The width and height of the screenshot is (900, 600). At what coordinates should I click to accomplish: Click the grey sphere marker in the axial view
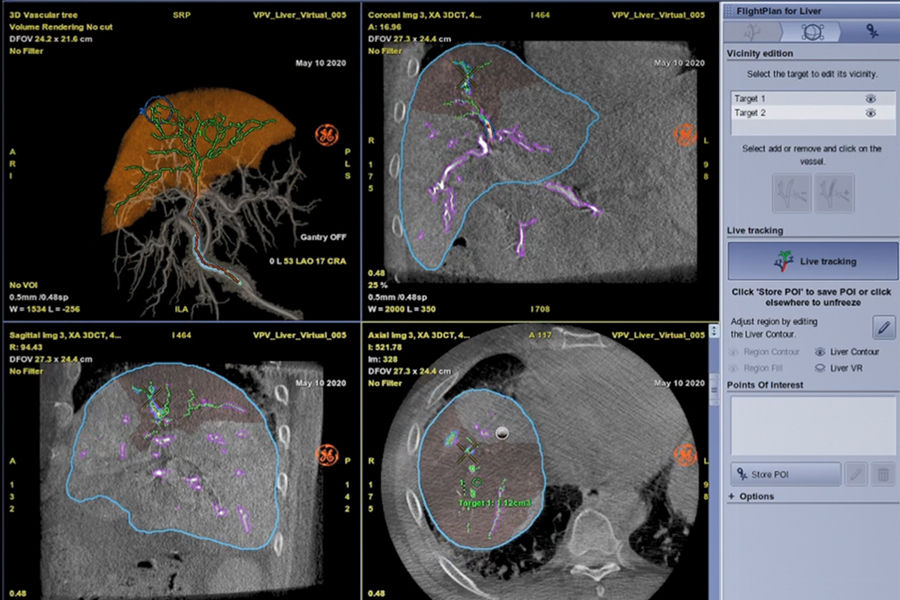[502, 433]
